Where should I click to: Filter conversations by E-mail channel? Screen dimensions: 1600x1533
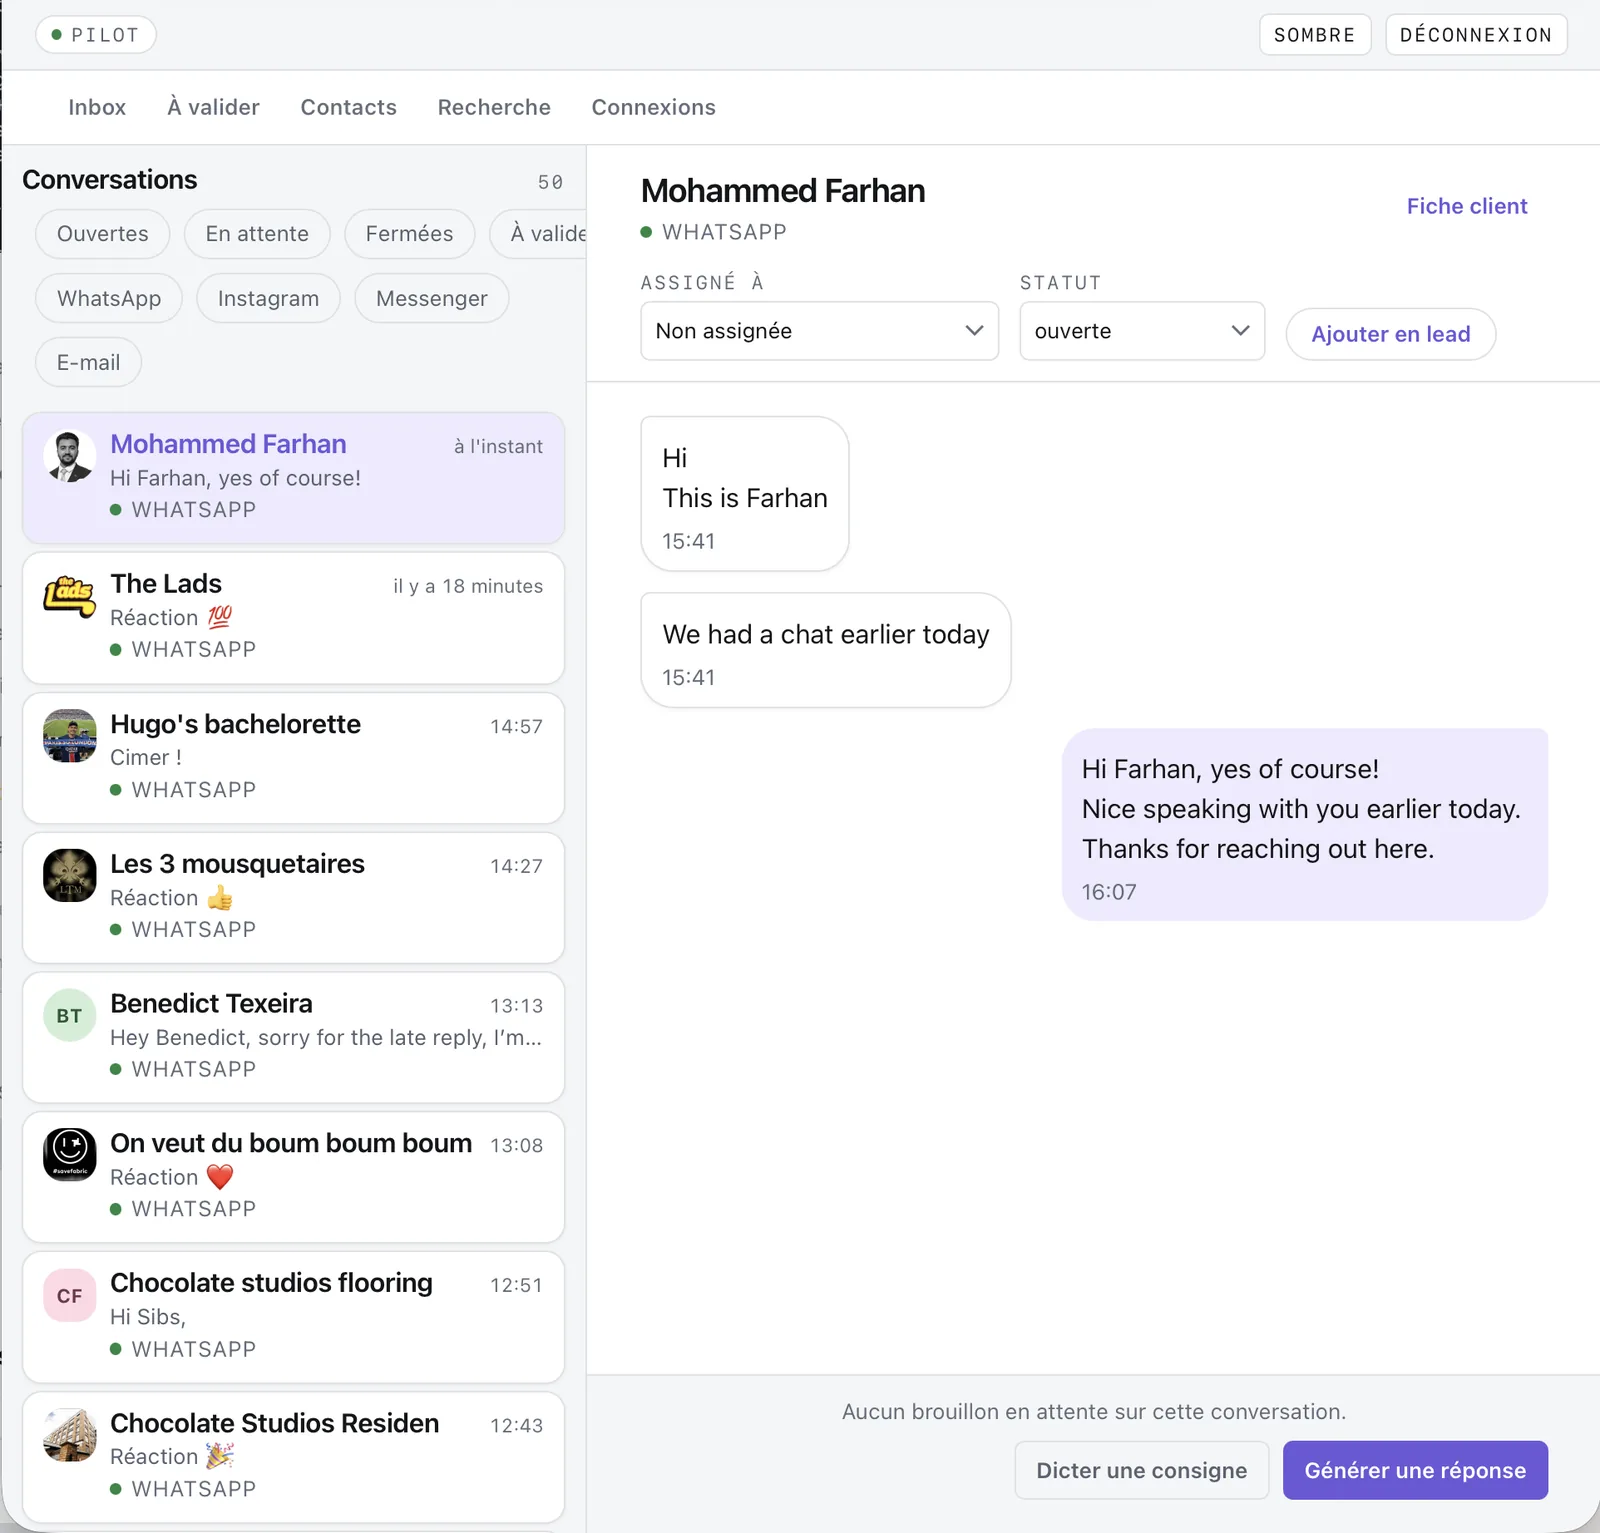tap(88, 362)
